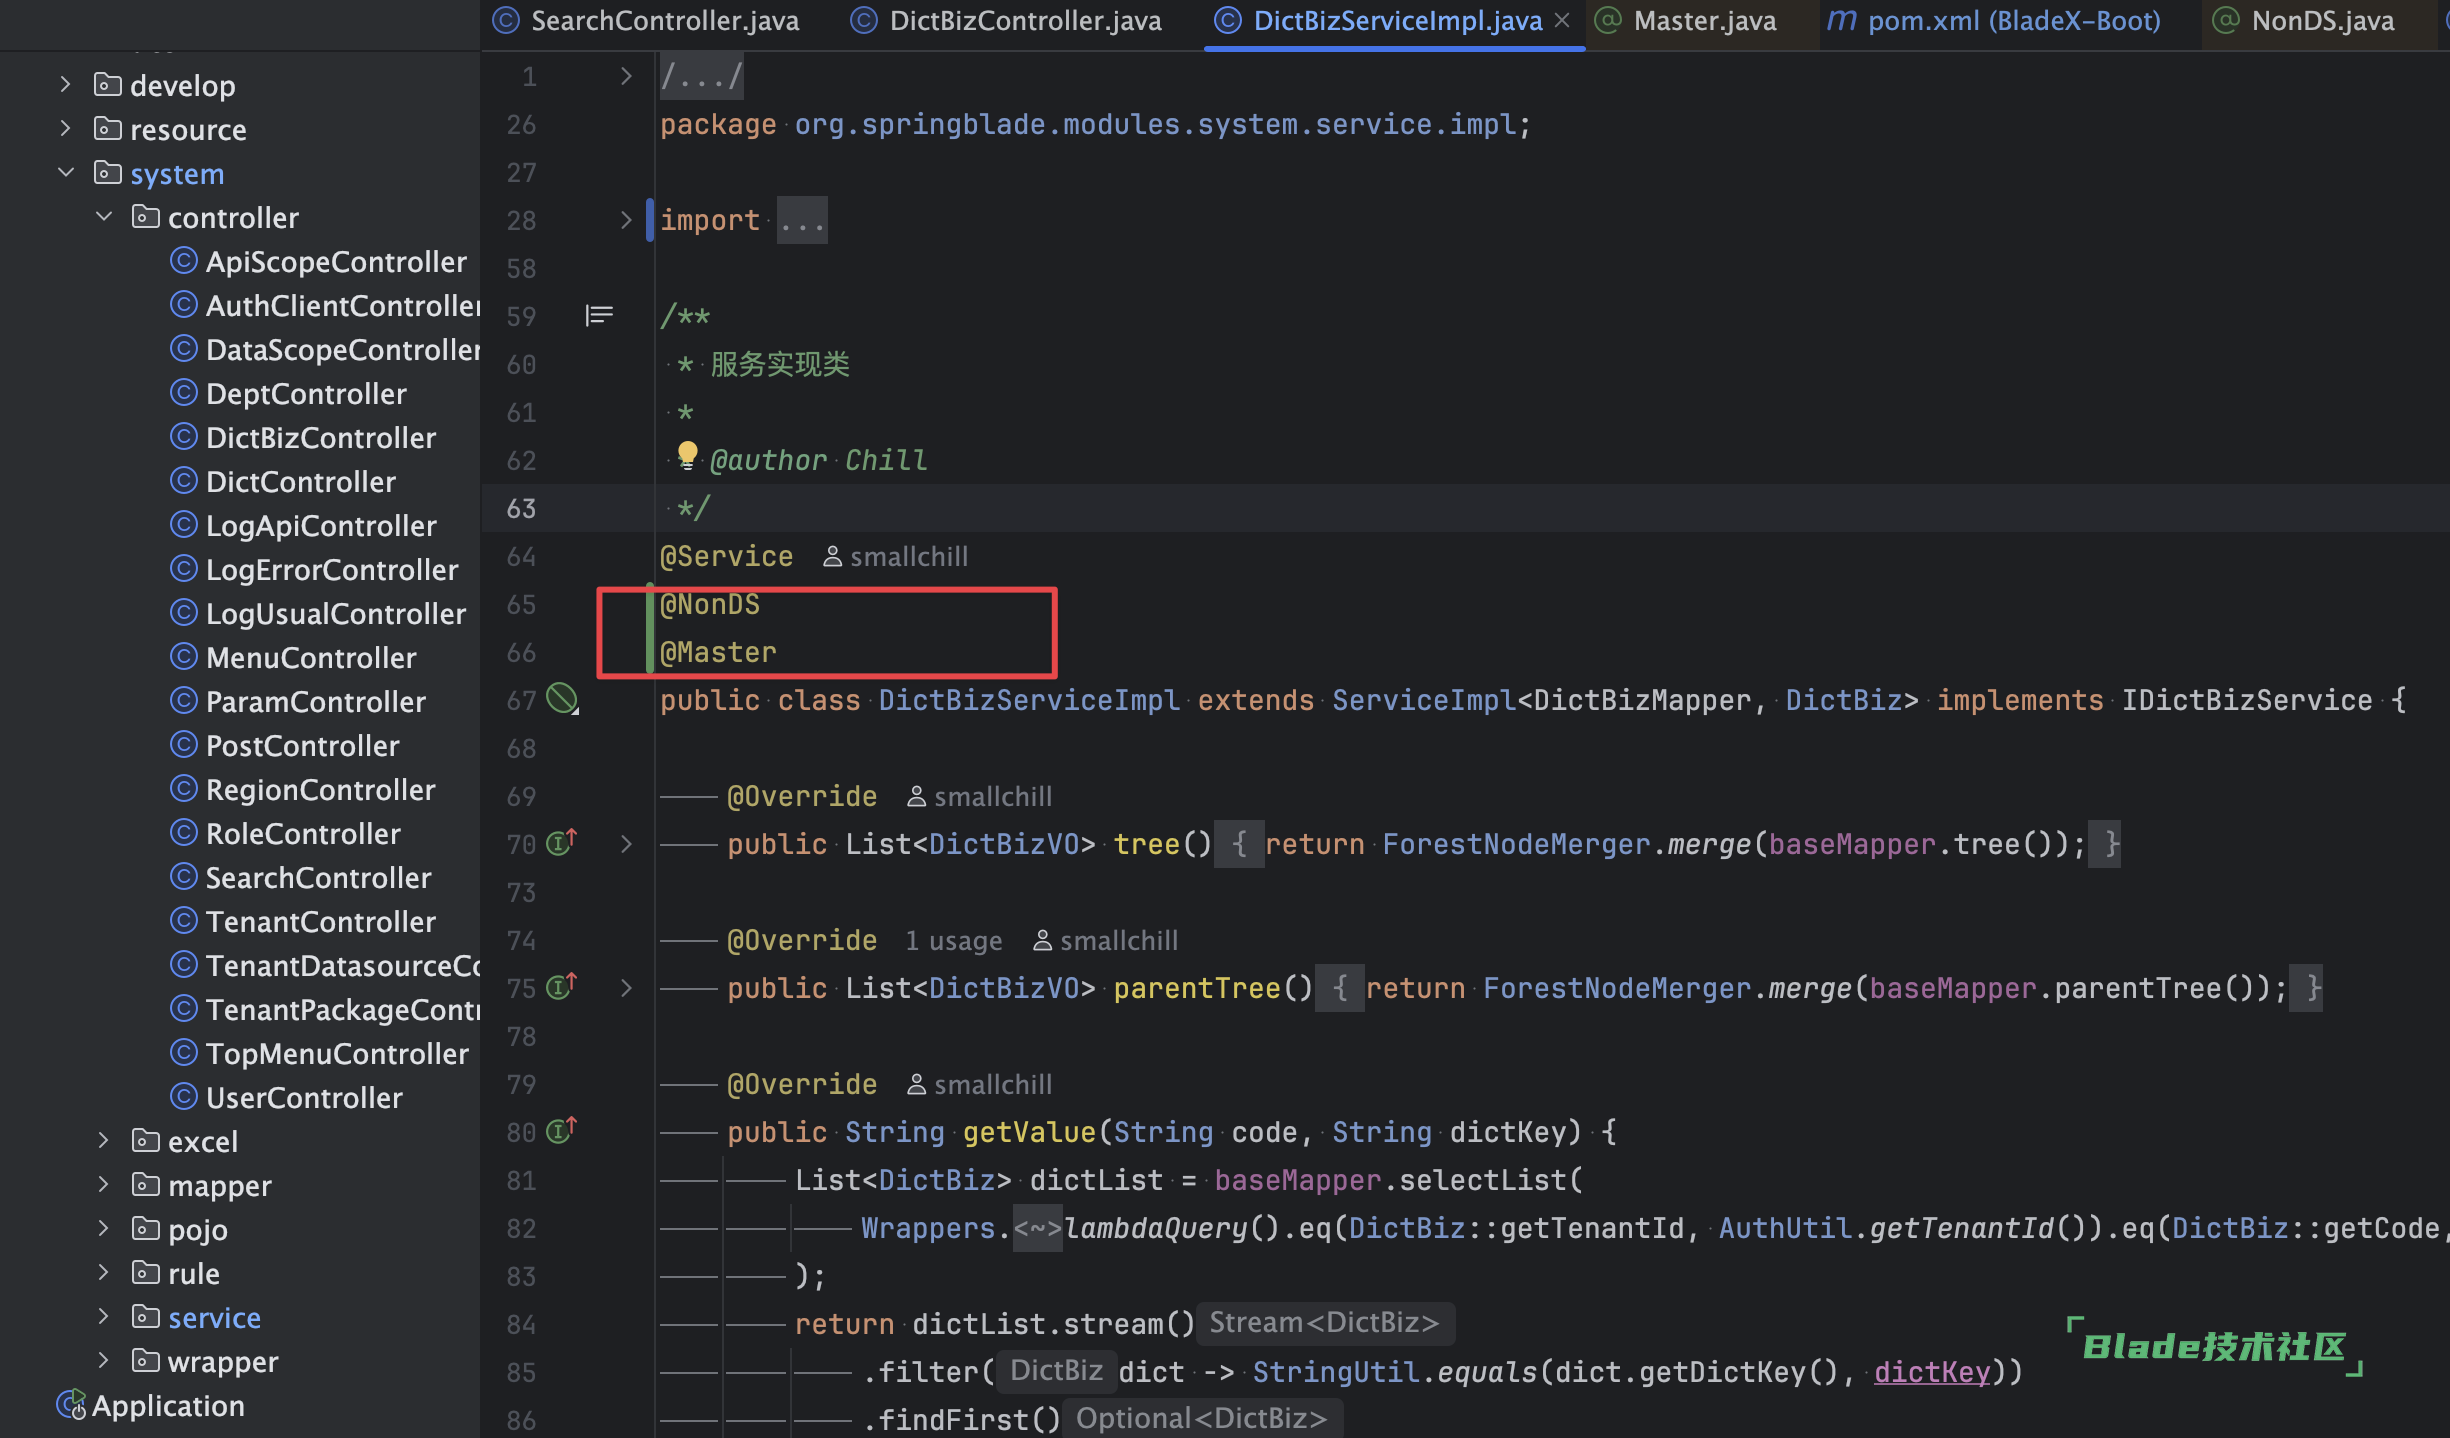
Task: Click the ParamController class icon
Action: click(183, 701)
